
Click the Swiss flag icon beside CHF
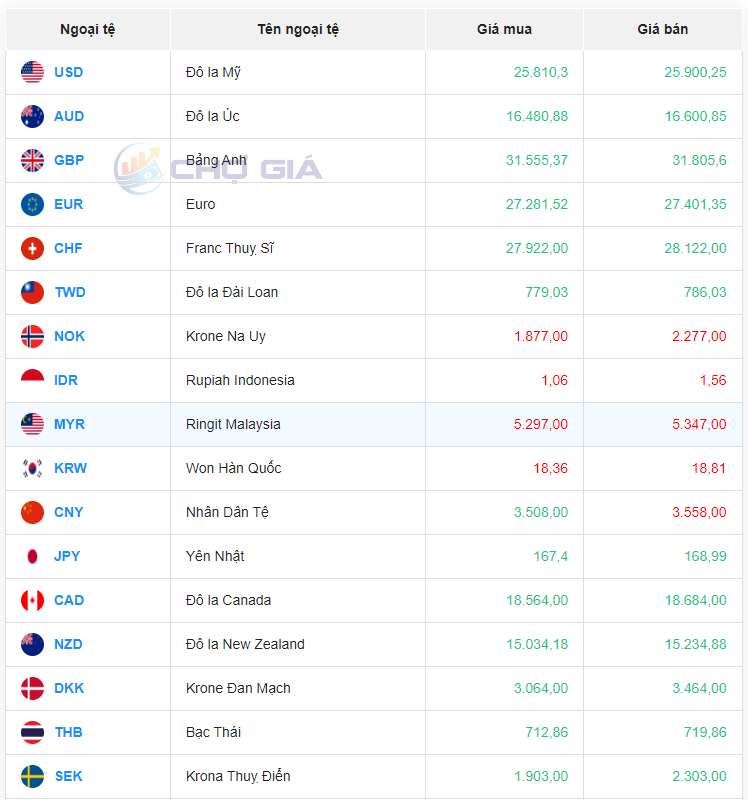32,248
